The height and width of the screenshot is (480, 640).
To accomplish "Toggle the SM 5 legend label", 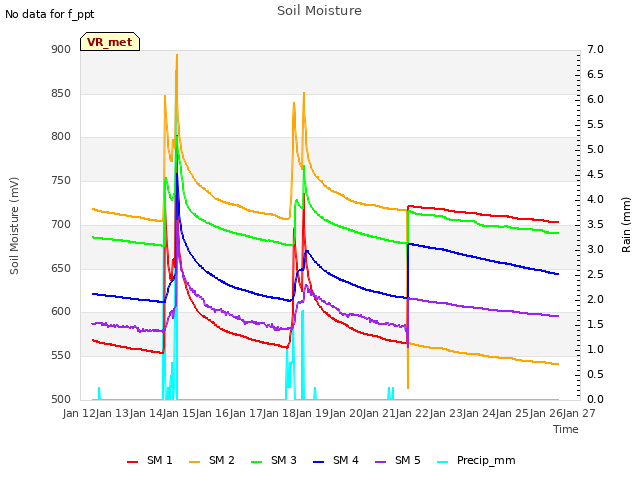I will tap(408, 460).
